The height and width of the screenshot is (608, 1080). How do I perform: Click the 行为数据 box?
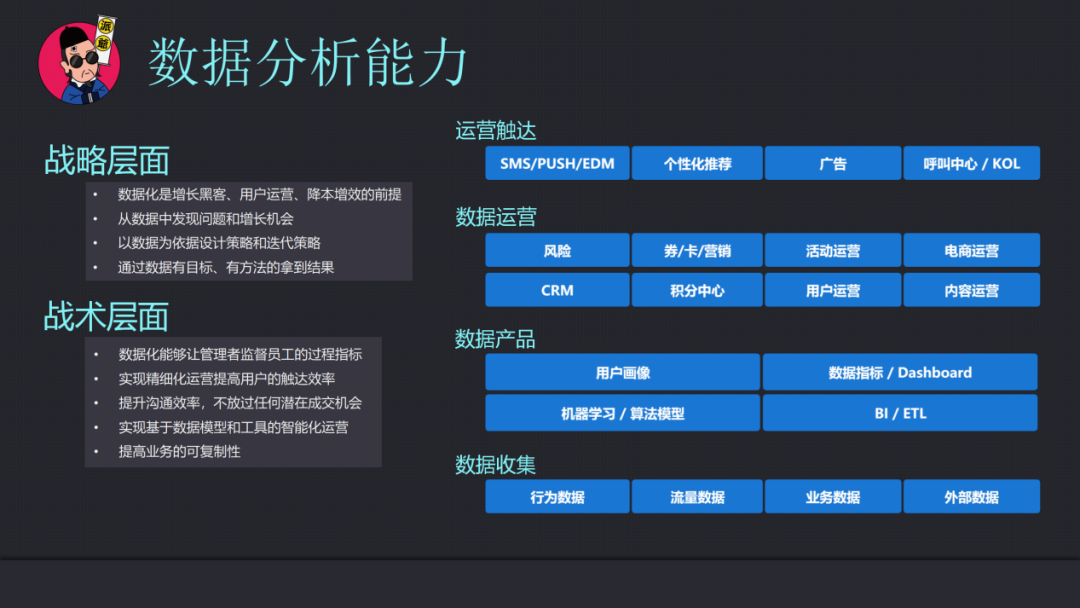[557, 496]
